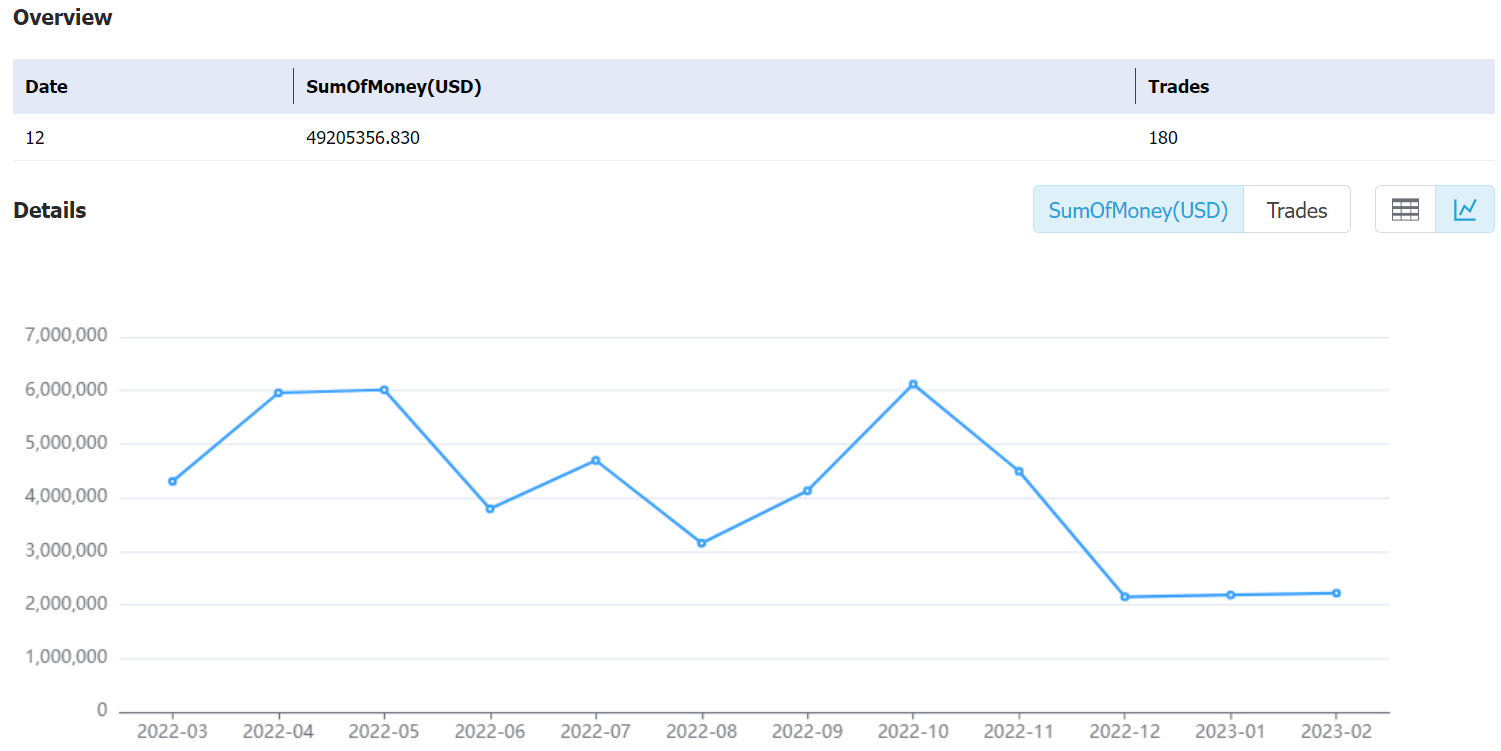Image resolution: width=1501 pixels, height=751 pixels.
Task: Click the 2023-02 axis label
Action: (1336, 732)
